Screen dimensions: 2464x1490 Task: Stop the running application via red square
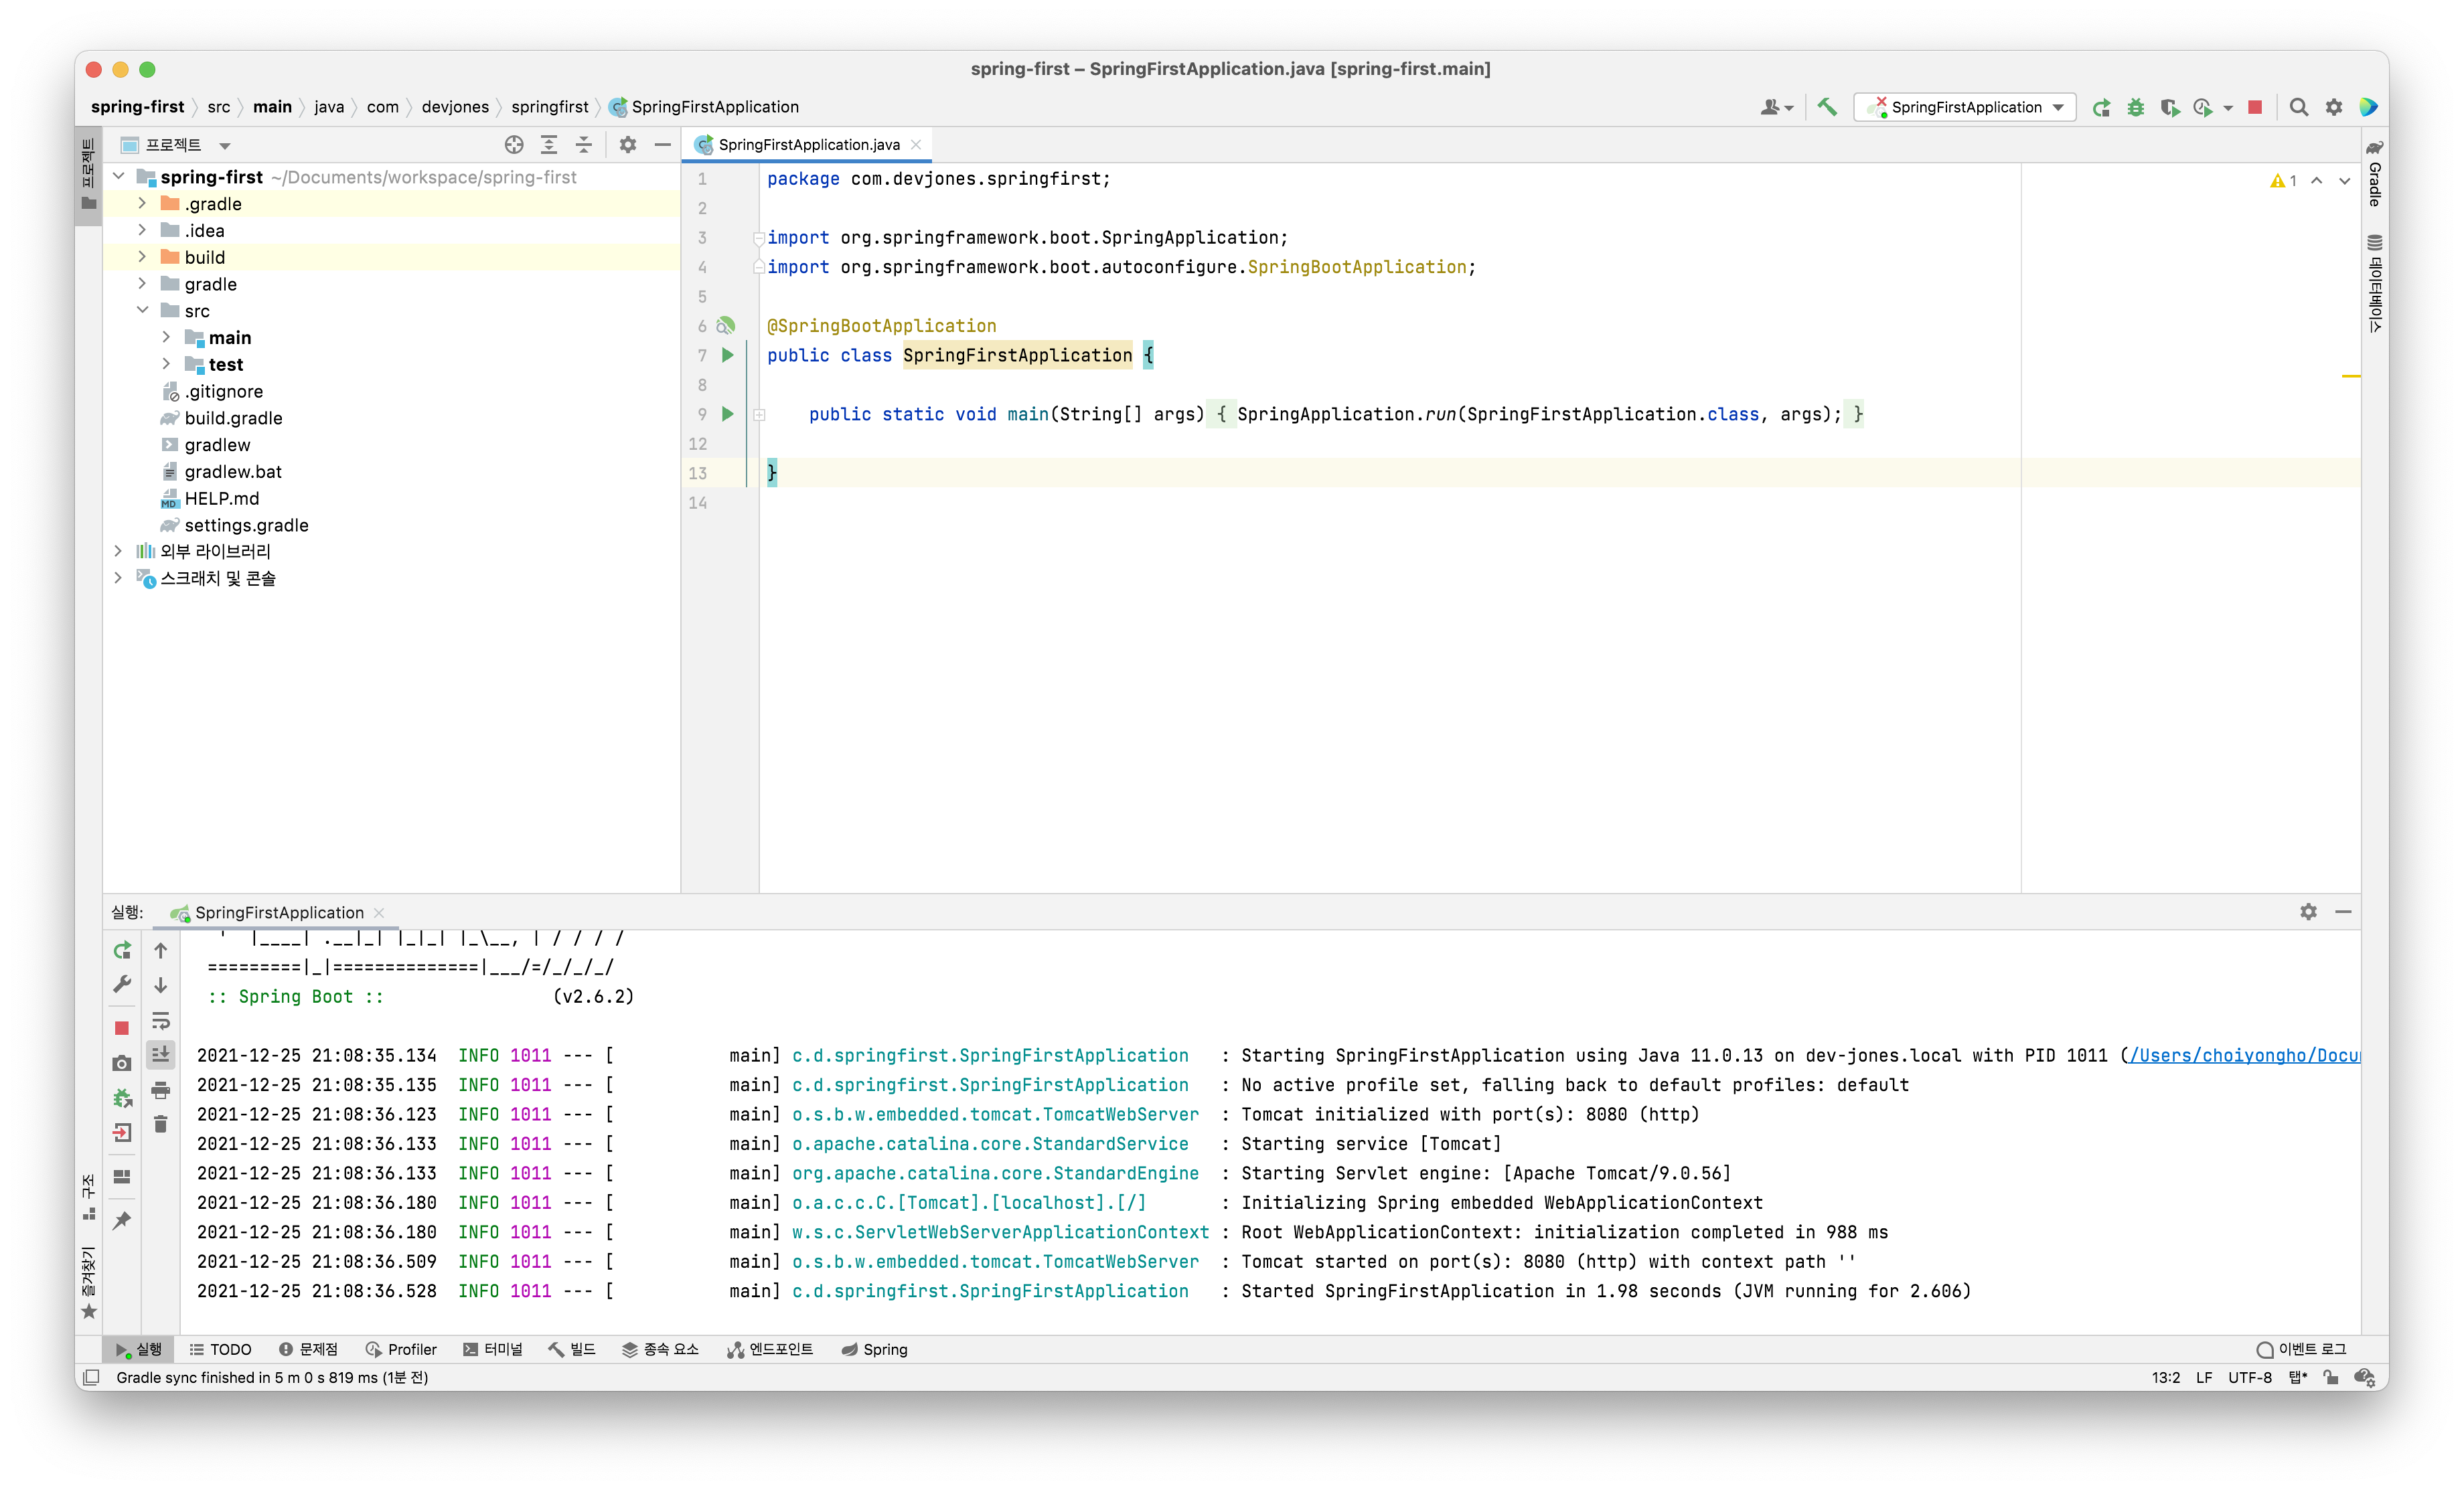(2254, 107)
